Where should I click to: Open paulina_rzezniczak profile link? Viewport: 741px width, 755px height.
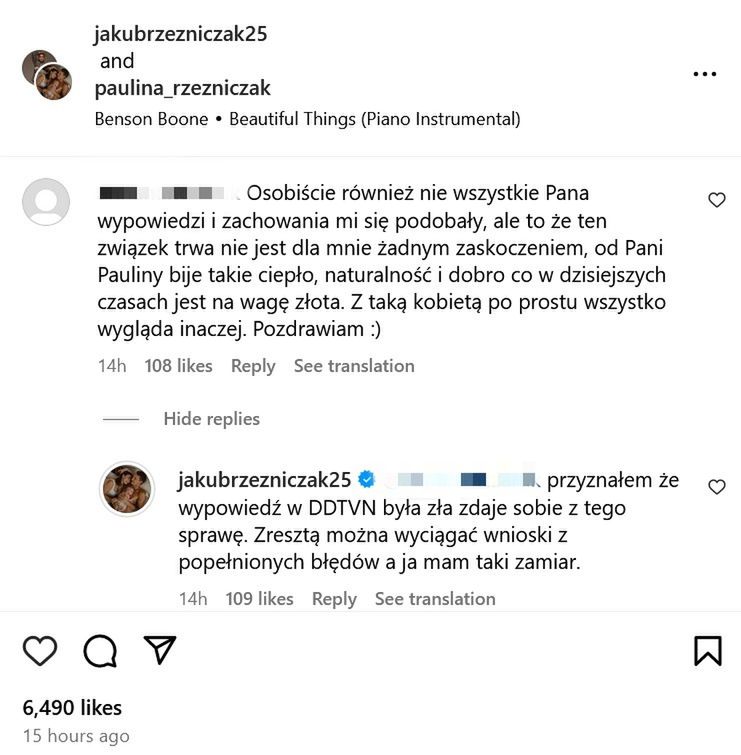click(x=182, y=88)
